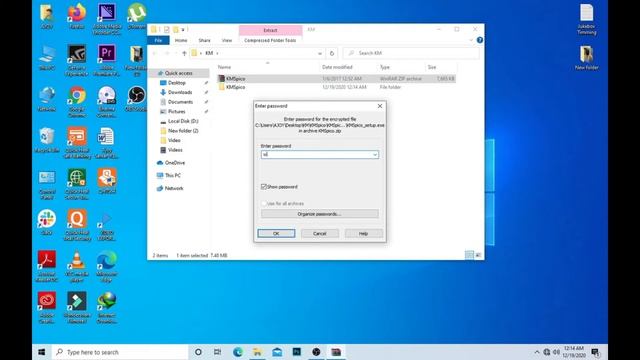Open the Mail app from taskbar
This screenshot has height=360, width=640.
click(277, 351)
